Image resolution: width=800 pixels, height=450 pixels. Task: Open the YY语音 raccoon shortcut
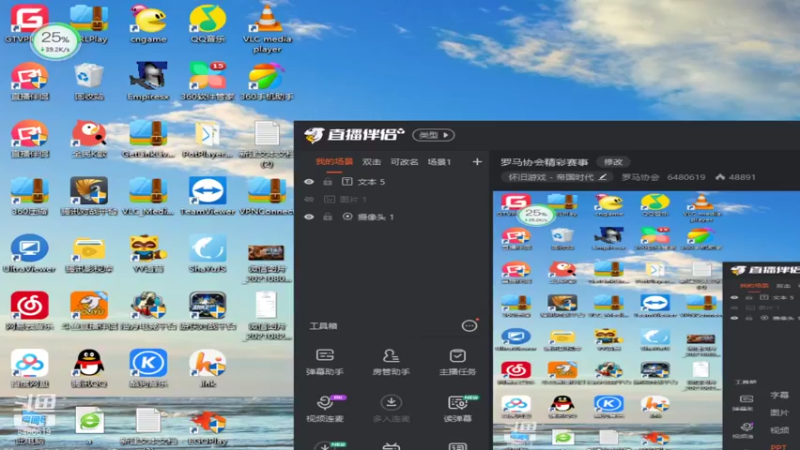click(x=148, y=254)
